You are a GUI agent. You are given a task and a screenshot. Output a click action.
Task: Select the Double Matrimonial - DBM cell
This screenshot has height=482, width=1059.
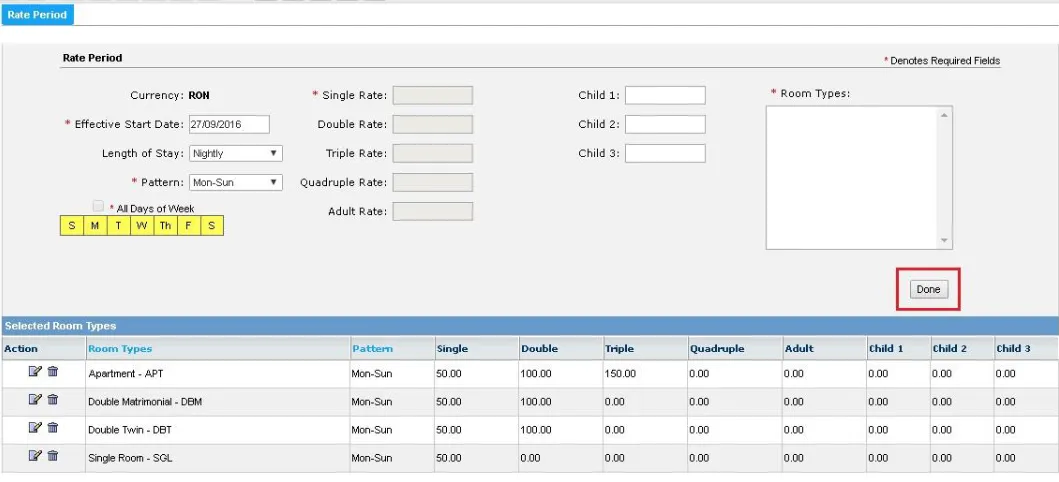click(x=217, y=402)
